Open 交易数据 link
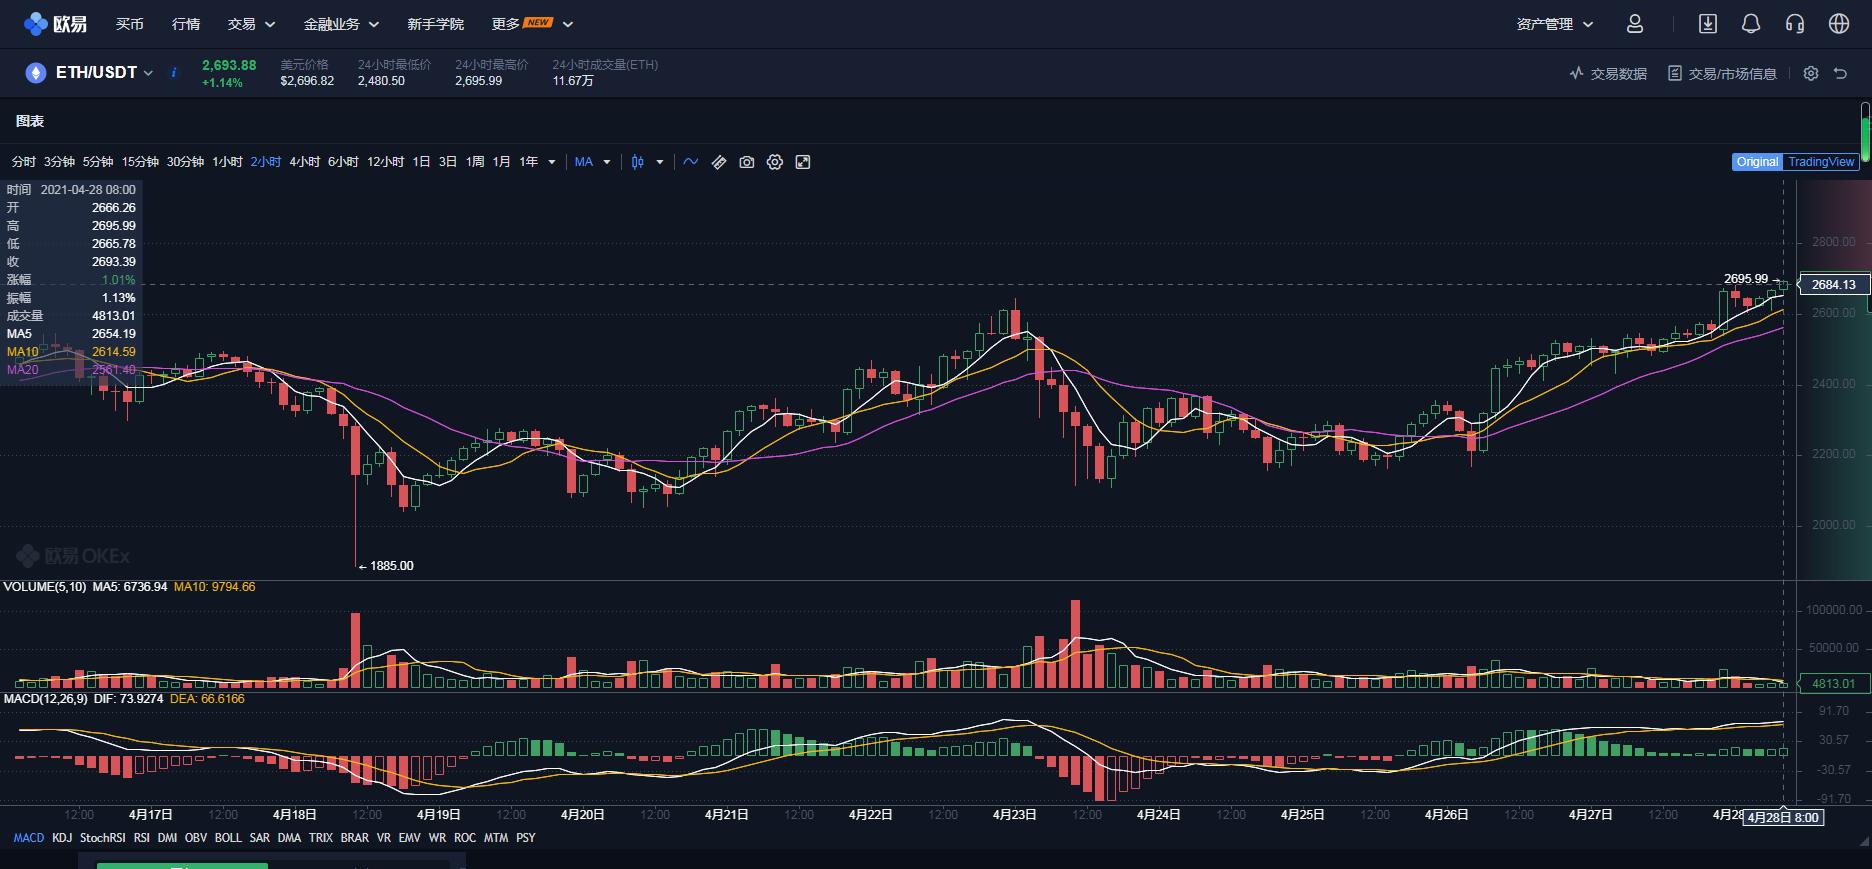Image resolution: width=1872 pixels, height=869 pixels. (x=1608, y=74)
